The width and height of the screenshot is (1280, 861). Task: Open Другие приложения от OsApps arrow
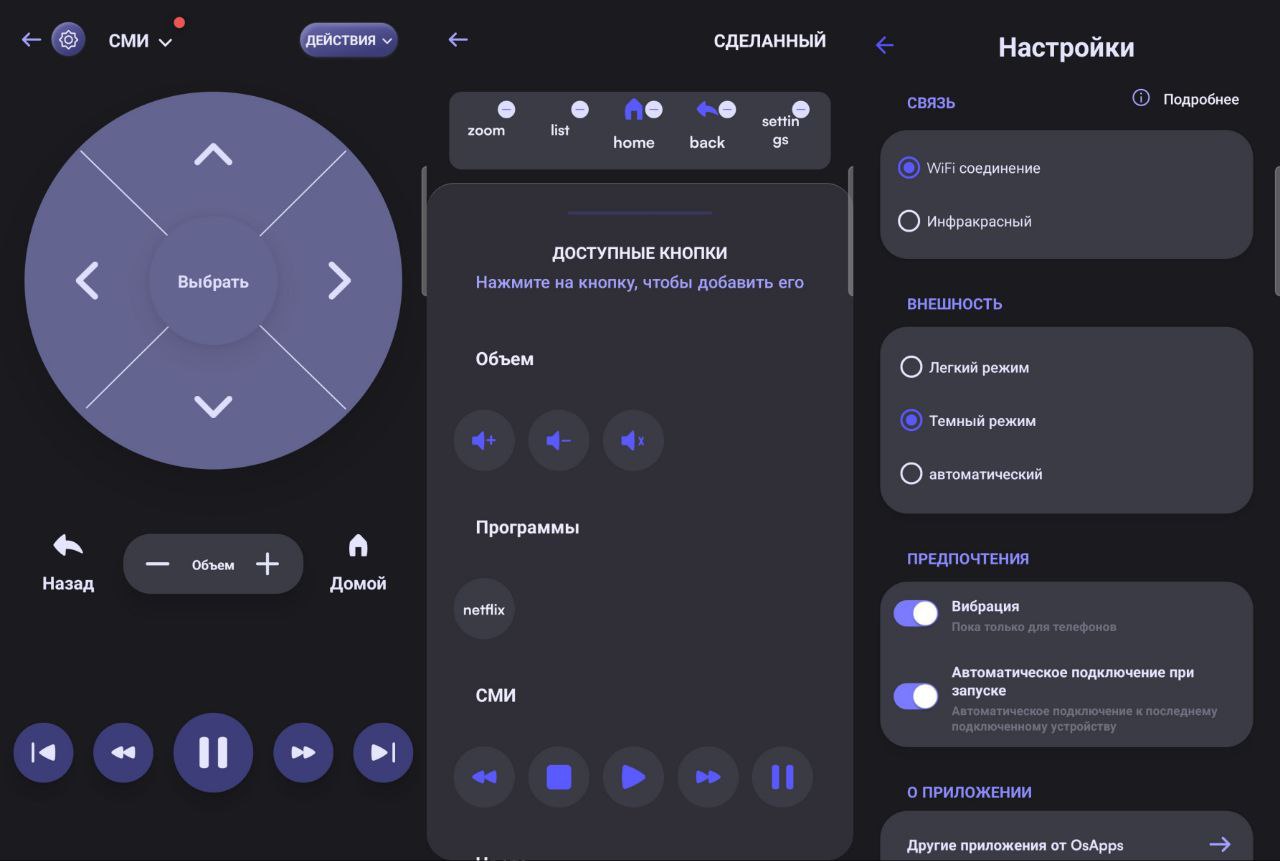[x=1219, y=845]
